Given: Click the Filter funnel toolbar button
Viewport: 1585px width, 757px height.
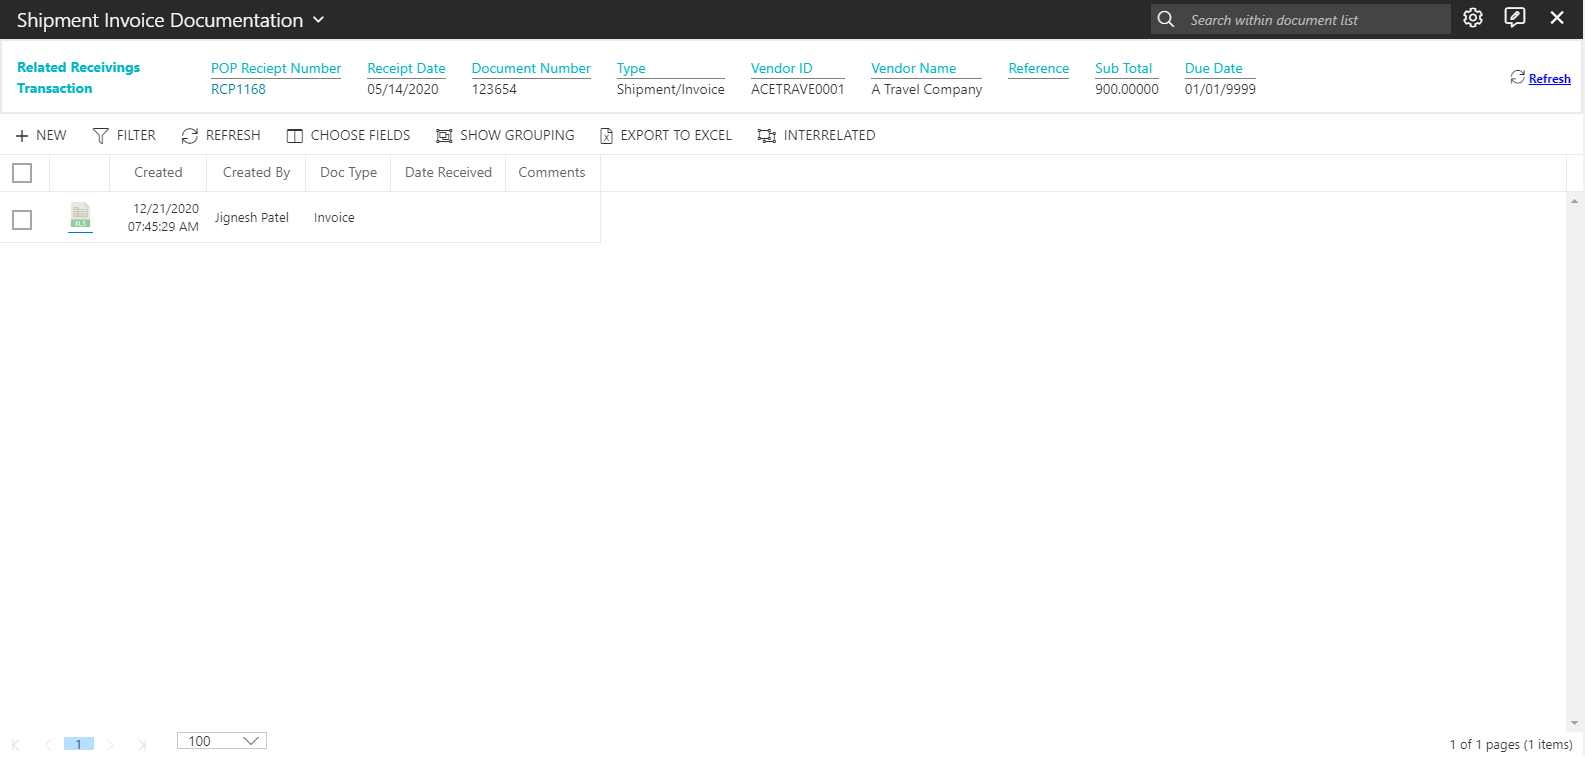Looking at the screenshot, I should pos(124,135).
